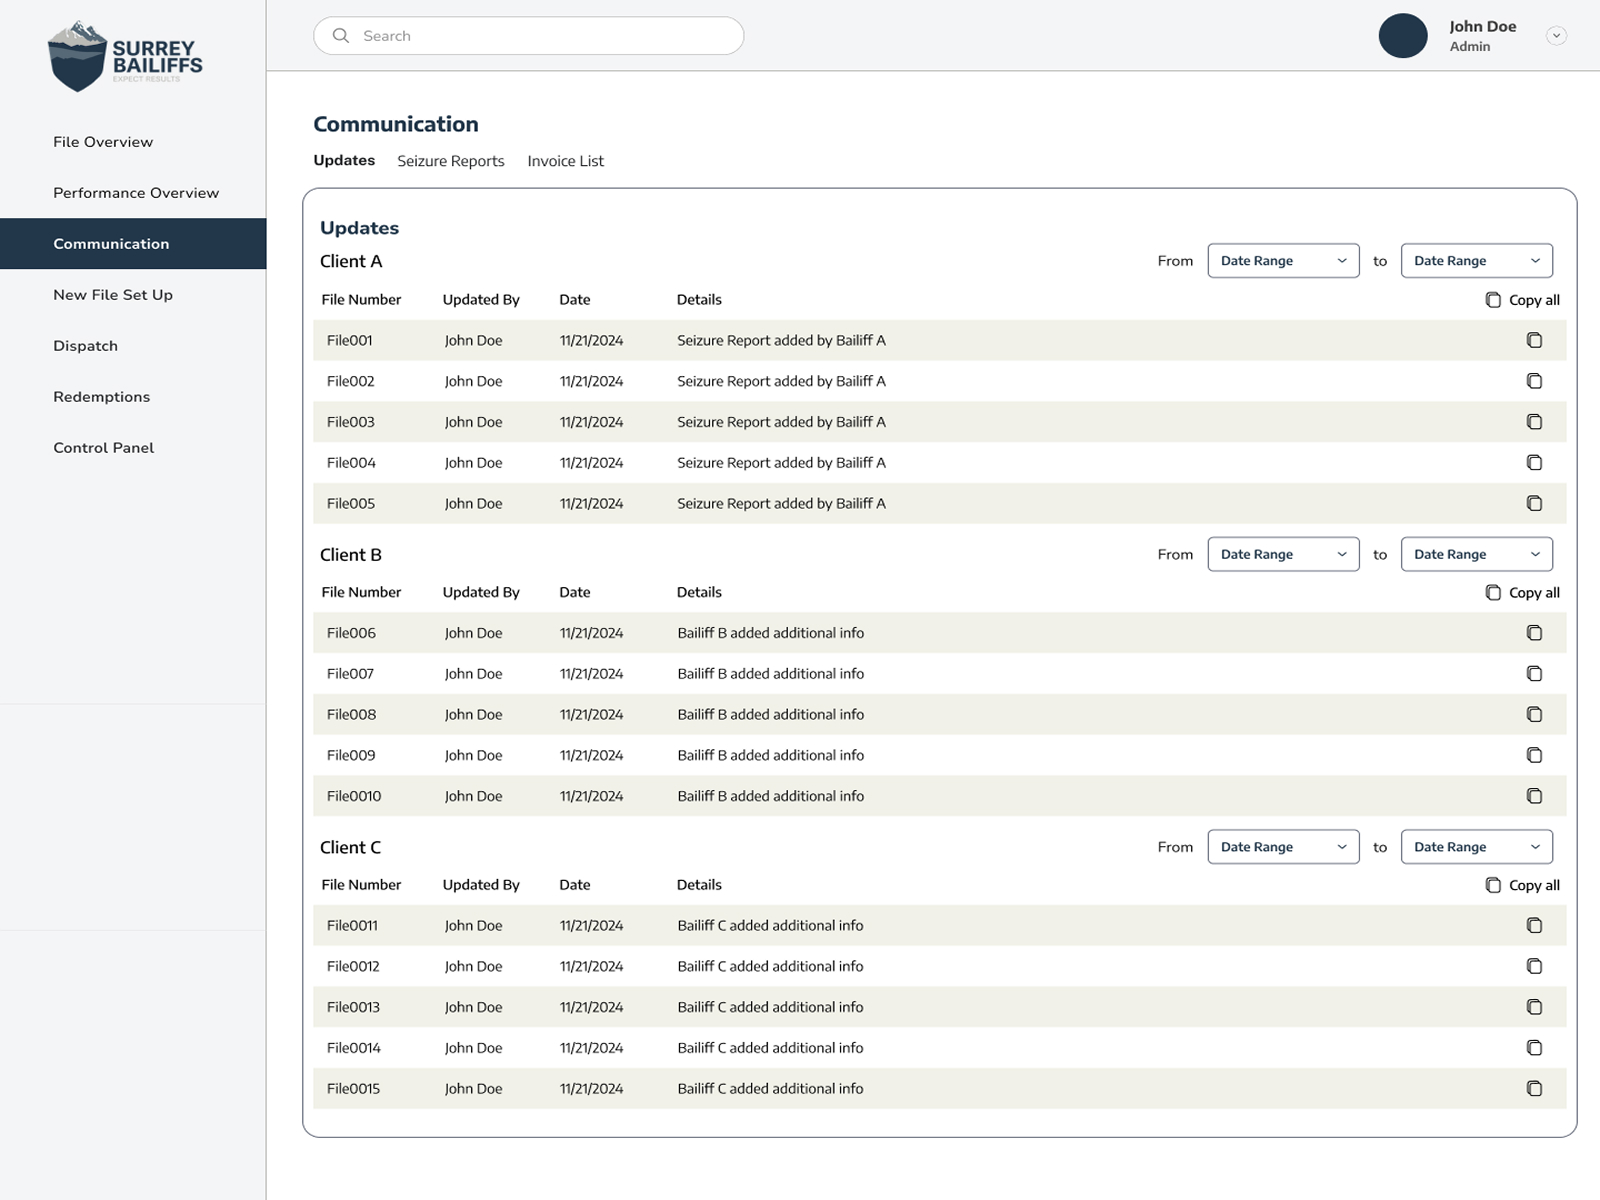Open the From Date Range dropdown for Client A
The width and height of the screenshot is (1600, 1200).
point(1283,260)
